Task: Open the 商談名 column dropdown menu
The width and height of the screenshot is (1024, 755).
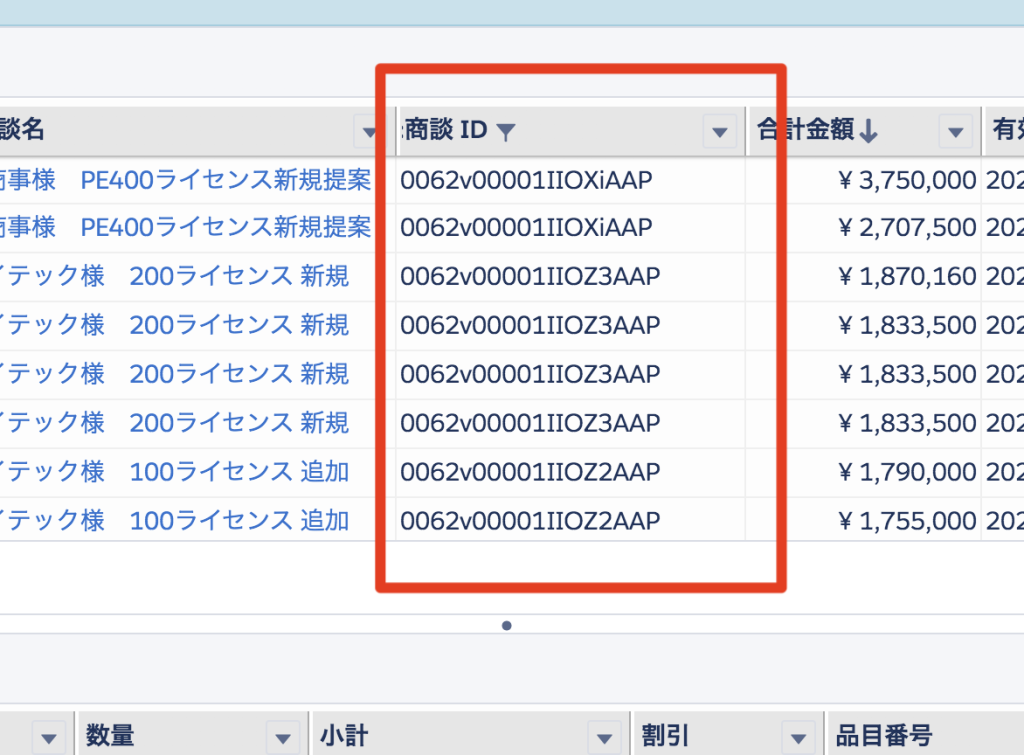Action: point(369,131)
